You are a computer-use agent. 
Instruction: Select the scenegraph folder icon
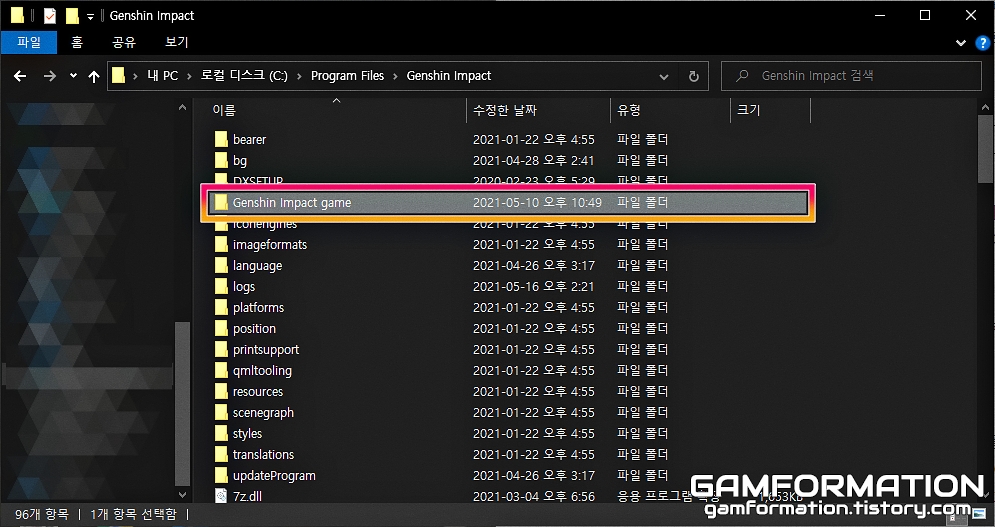pyautogui.click(x=221, y=412)
